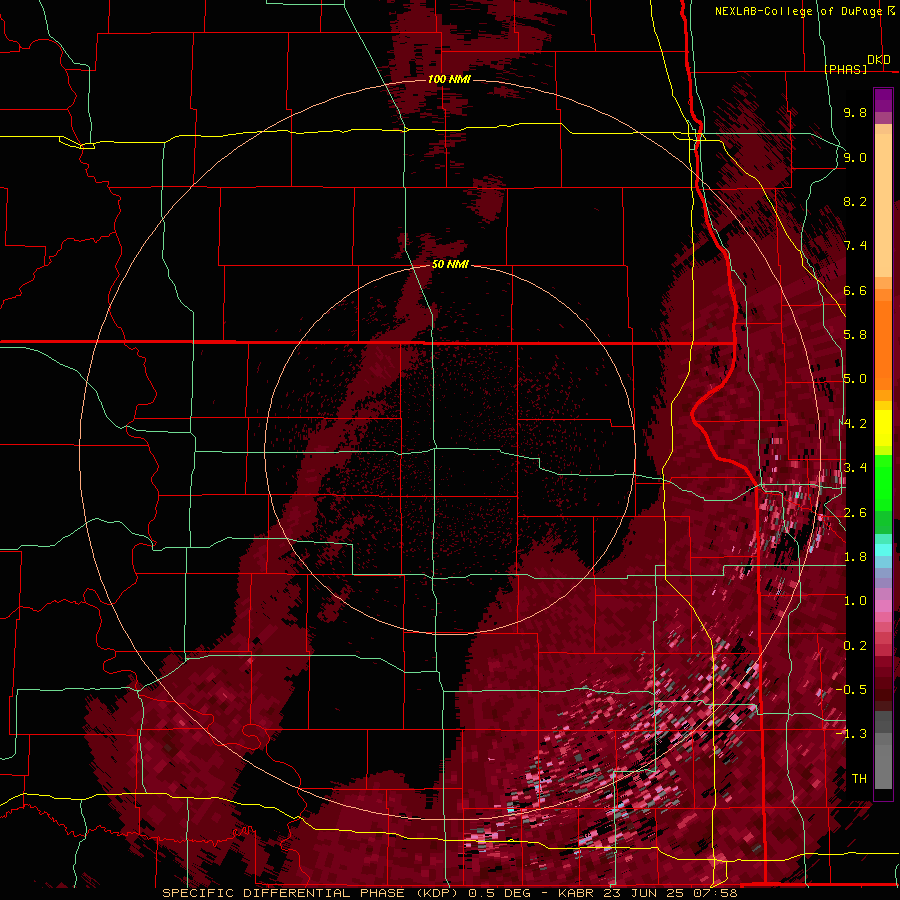The height and width of the screenshot is (900, 900).
Task: Select the 1.0 value on the scale
Action: [x=855, y=601]
